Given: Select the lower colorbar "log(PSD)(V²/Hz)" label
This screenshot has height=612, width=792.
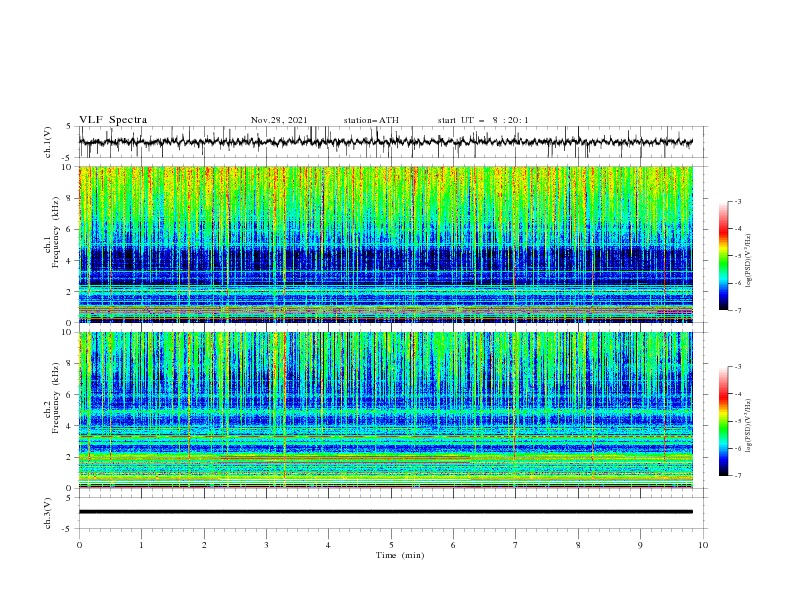Looking at the screenshot, I should pos(749,426).
